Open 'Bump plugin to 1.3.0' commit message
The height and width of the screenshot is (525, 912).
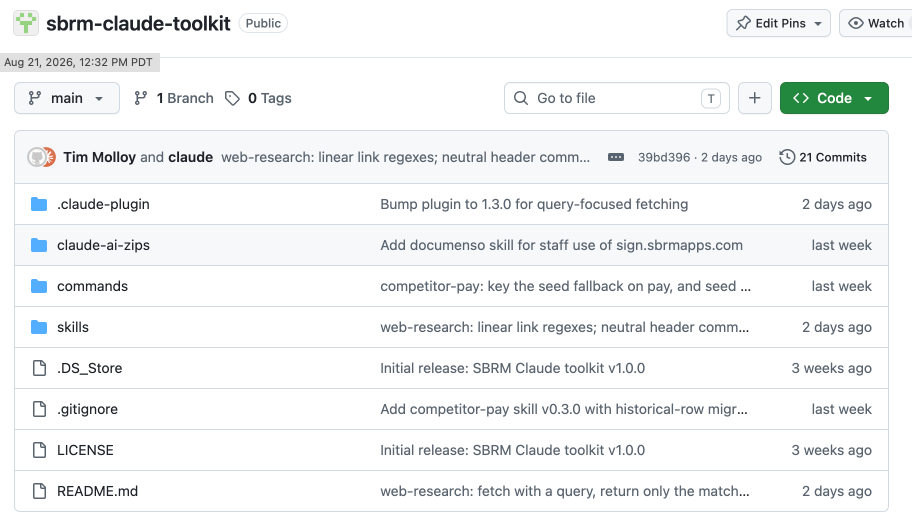pos(534,204)
